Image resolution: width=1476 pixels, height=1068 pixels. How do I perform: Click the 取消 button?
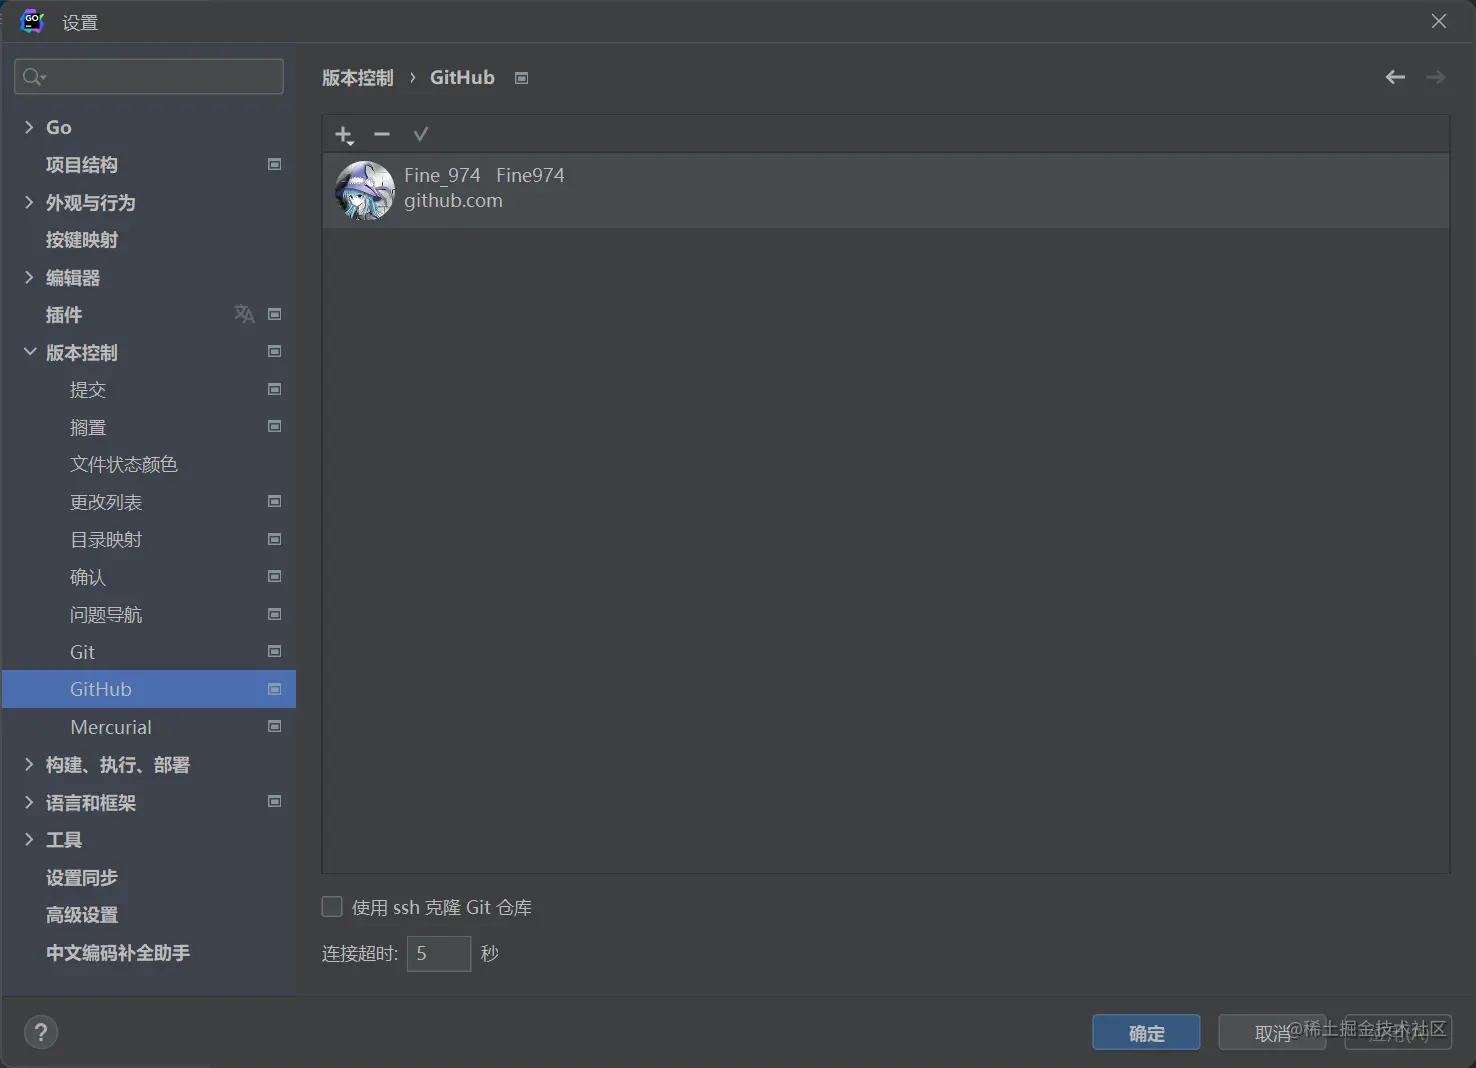tap(1272, 1033)
